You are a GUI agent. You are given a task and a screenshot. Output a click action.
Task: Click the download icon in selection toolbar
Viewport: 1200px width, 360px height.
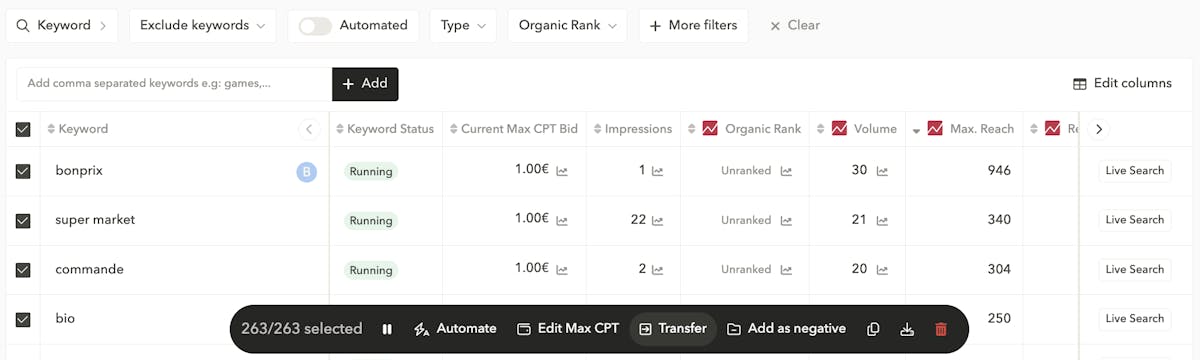(x=907, y=329)
